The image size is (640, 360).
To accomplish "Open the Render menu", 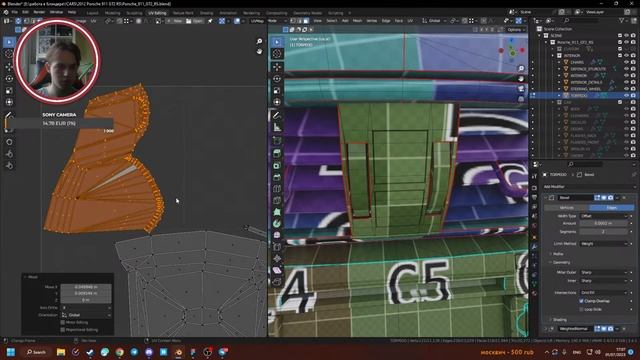I will pos(39,12).
